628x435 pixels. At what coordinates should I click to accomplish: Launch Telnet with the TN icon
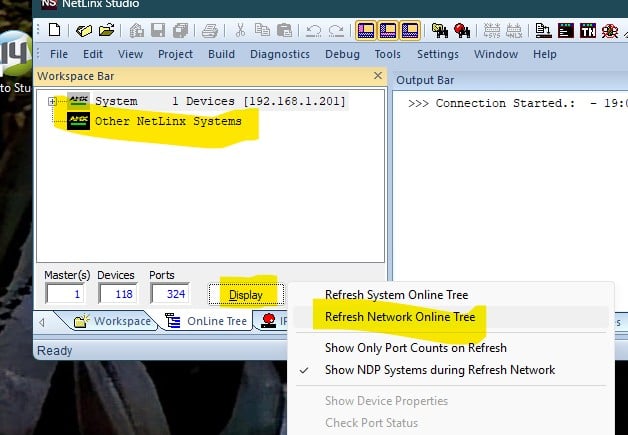[588, 30]
